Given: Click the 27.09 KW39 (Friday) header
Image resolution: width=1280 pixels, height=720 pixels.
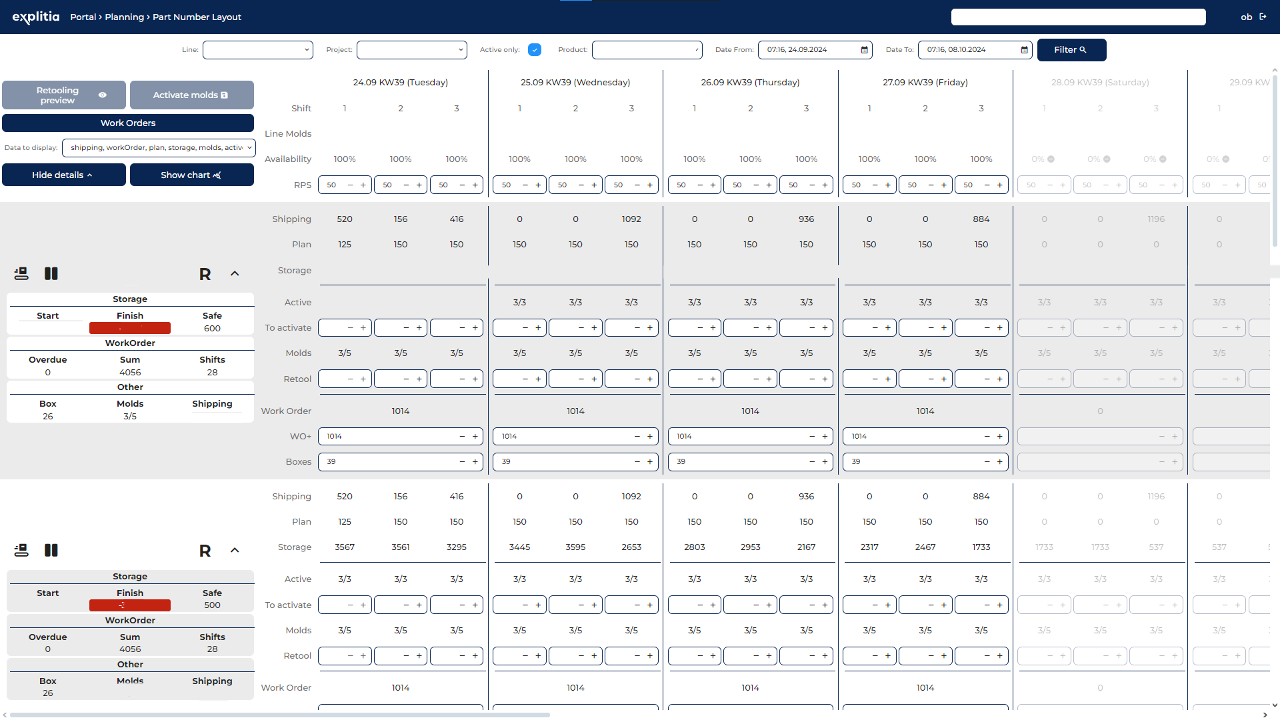Looking at the screenshot, I should (x=926, y=82).
